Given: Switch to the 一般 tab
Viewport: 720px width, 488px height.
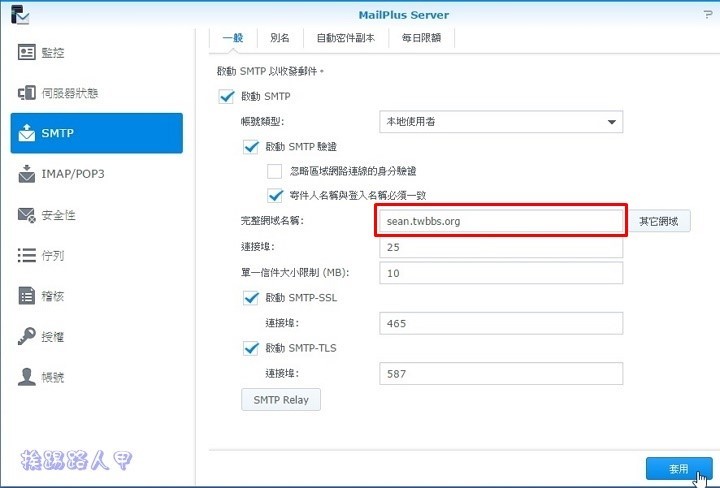Looking at the screenshot, I should coord(233,38).
